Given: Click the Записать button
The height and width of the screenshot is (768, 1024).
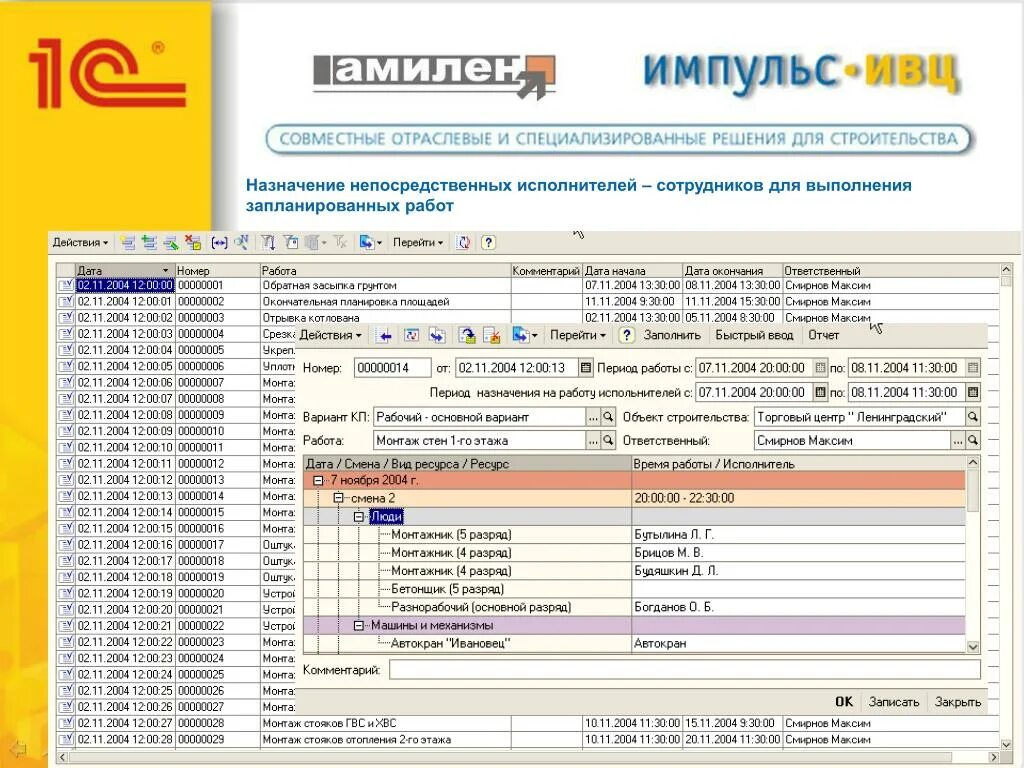Looking at the screenshot, I should 893,702.
